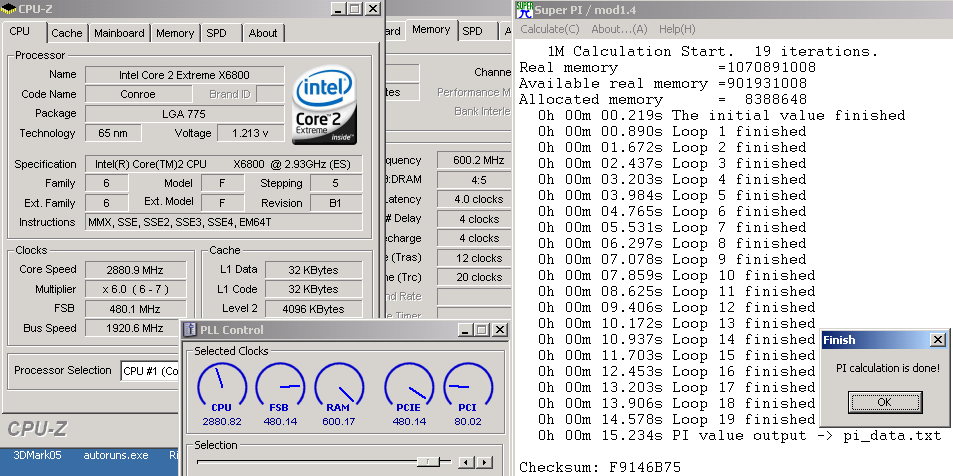Click the Intel Core 2 Extreme logo
The height and width of the screenshot is (476, 953).
point(324,105)
